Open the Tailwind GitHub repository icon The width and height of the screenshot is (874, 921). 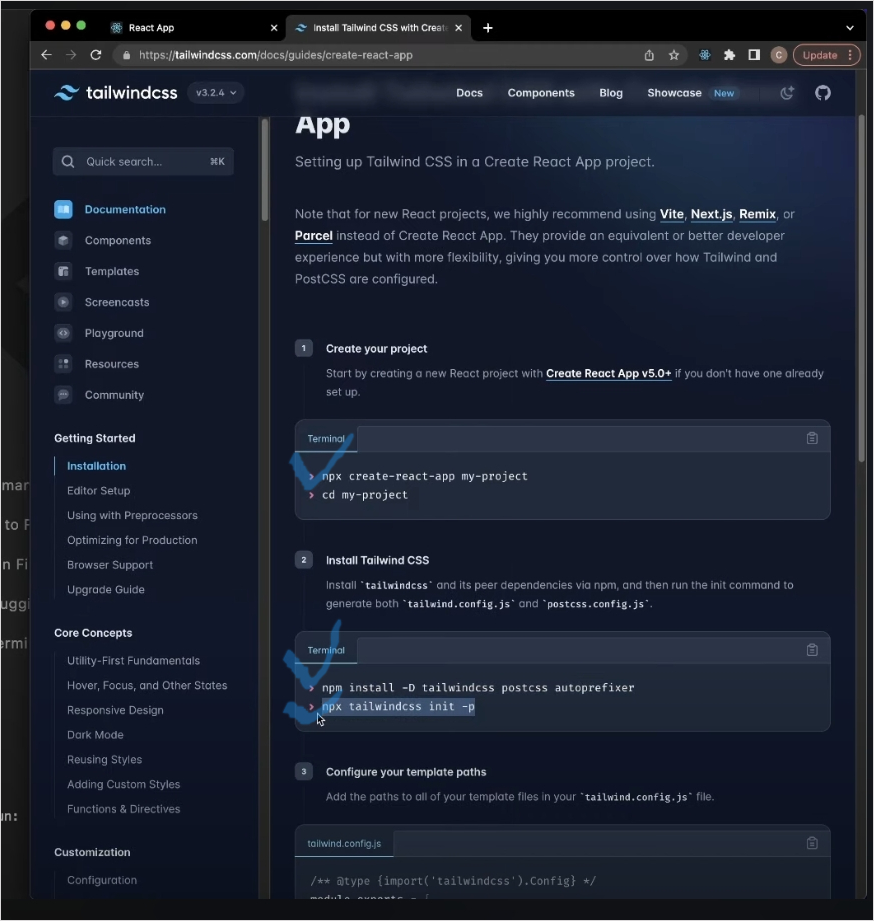coord(823,93)
